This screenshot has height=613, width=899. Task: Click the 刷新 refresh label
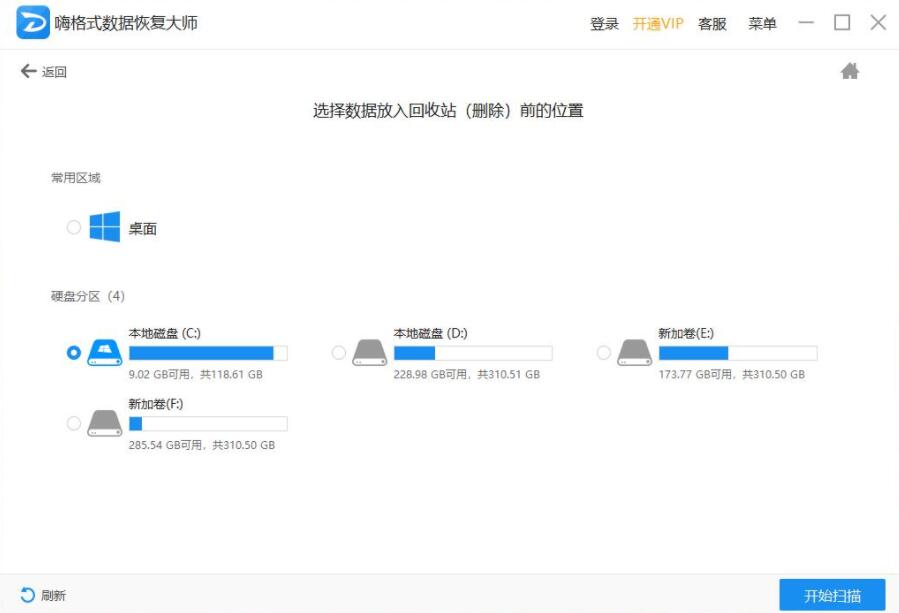[53, 595]
